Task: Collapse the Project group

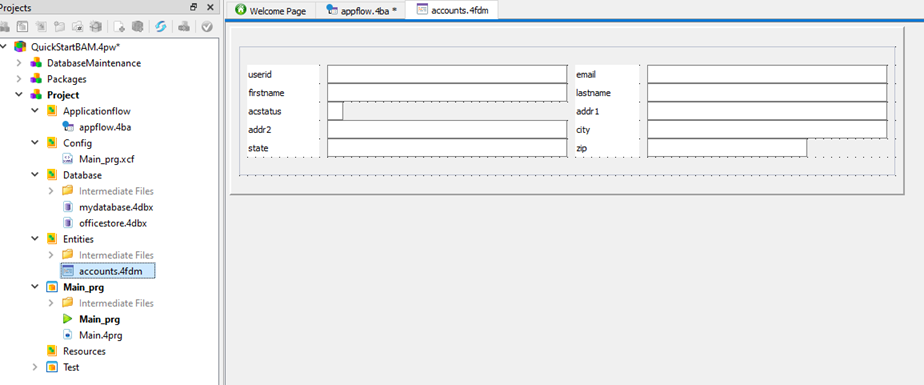Action: click(x=19, y=94)
